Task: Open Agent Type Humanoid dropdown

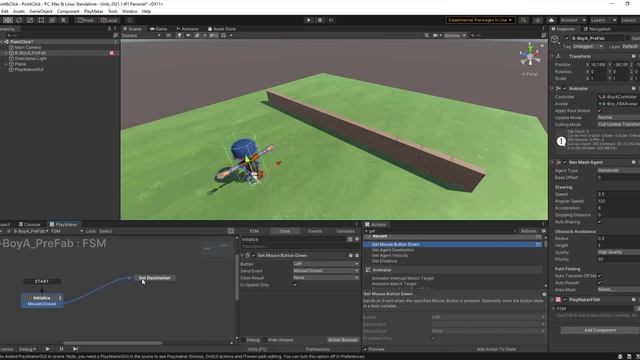Action: click(x=618, y=170)
